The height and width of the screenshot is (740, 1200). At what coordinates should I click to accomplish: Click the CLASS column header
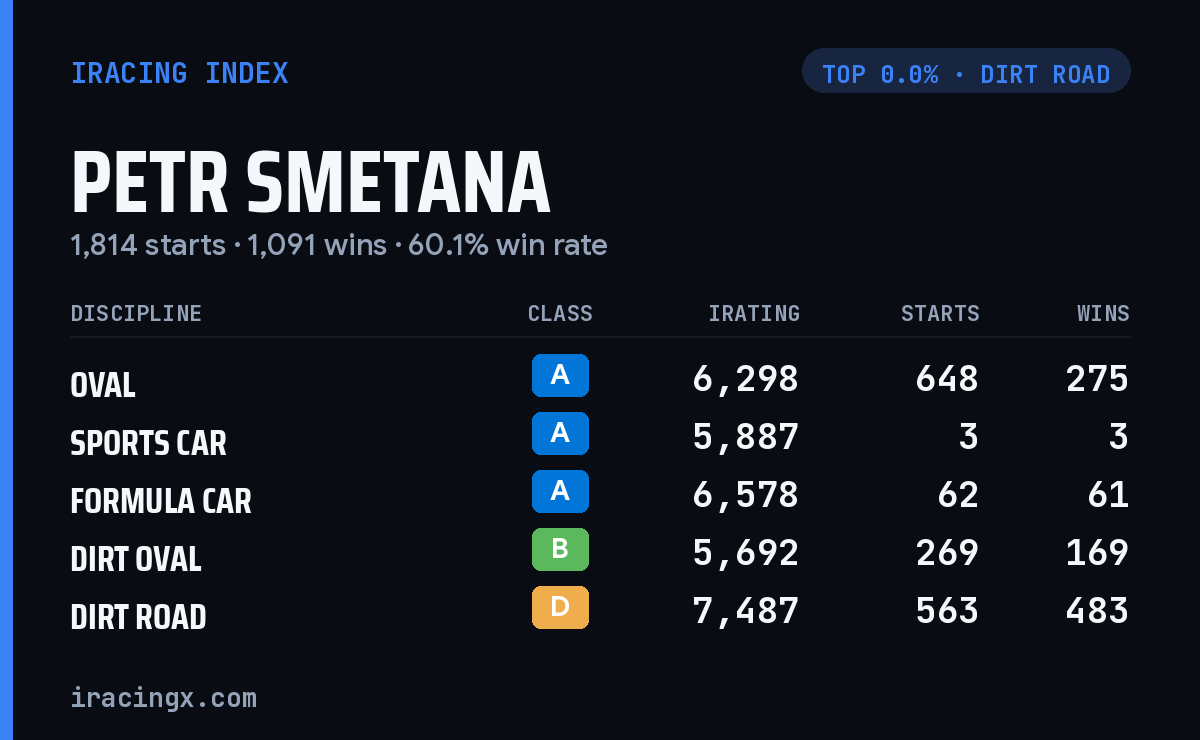(x=560, y=313)
